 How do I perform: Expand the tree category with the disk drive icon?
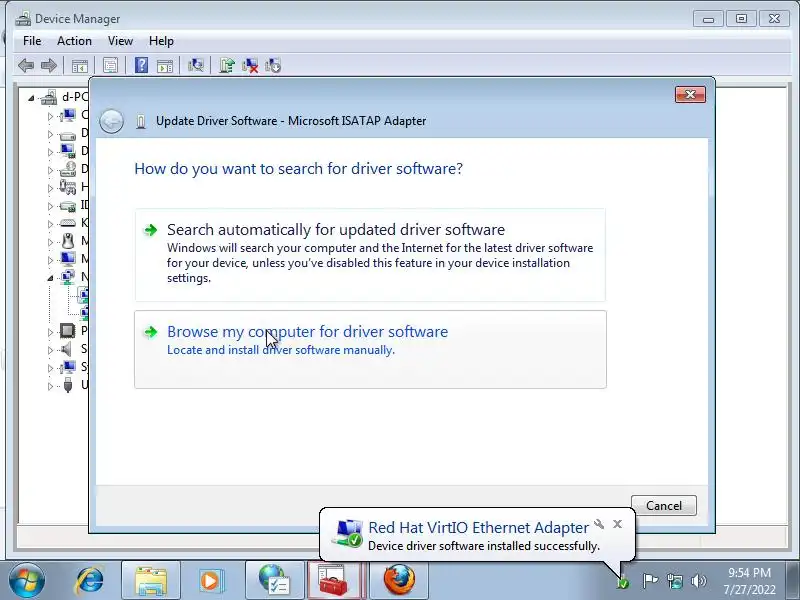(50, 135)
